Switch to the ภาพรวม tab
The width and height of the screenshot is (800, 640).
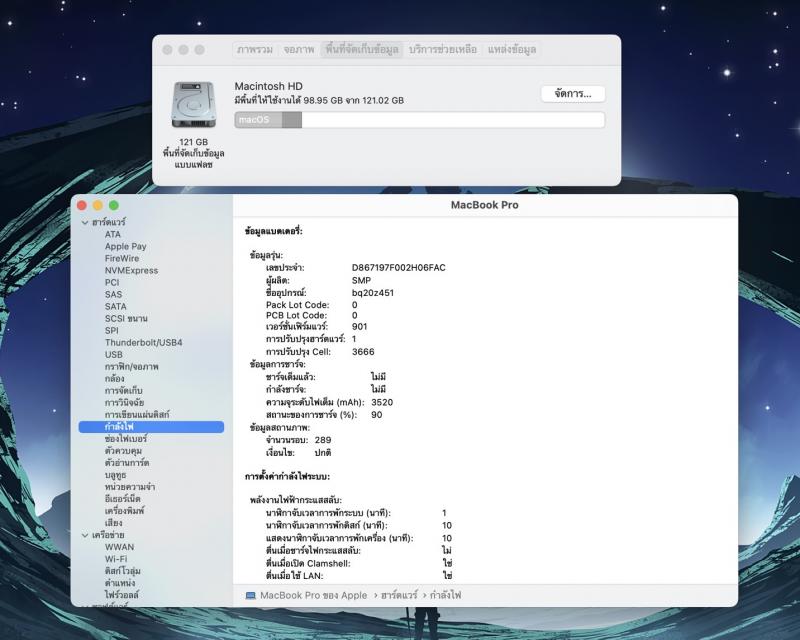pos(256,49)
